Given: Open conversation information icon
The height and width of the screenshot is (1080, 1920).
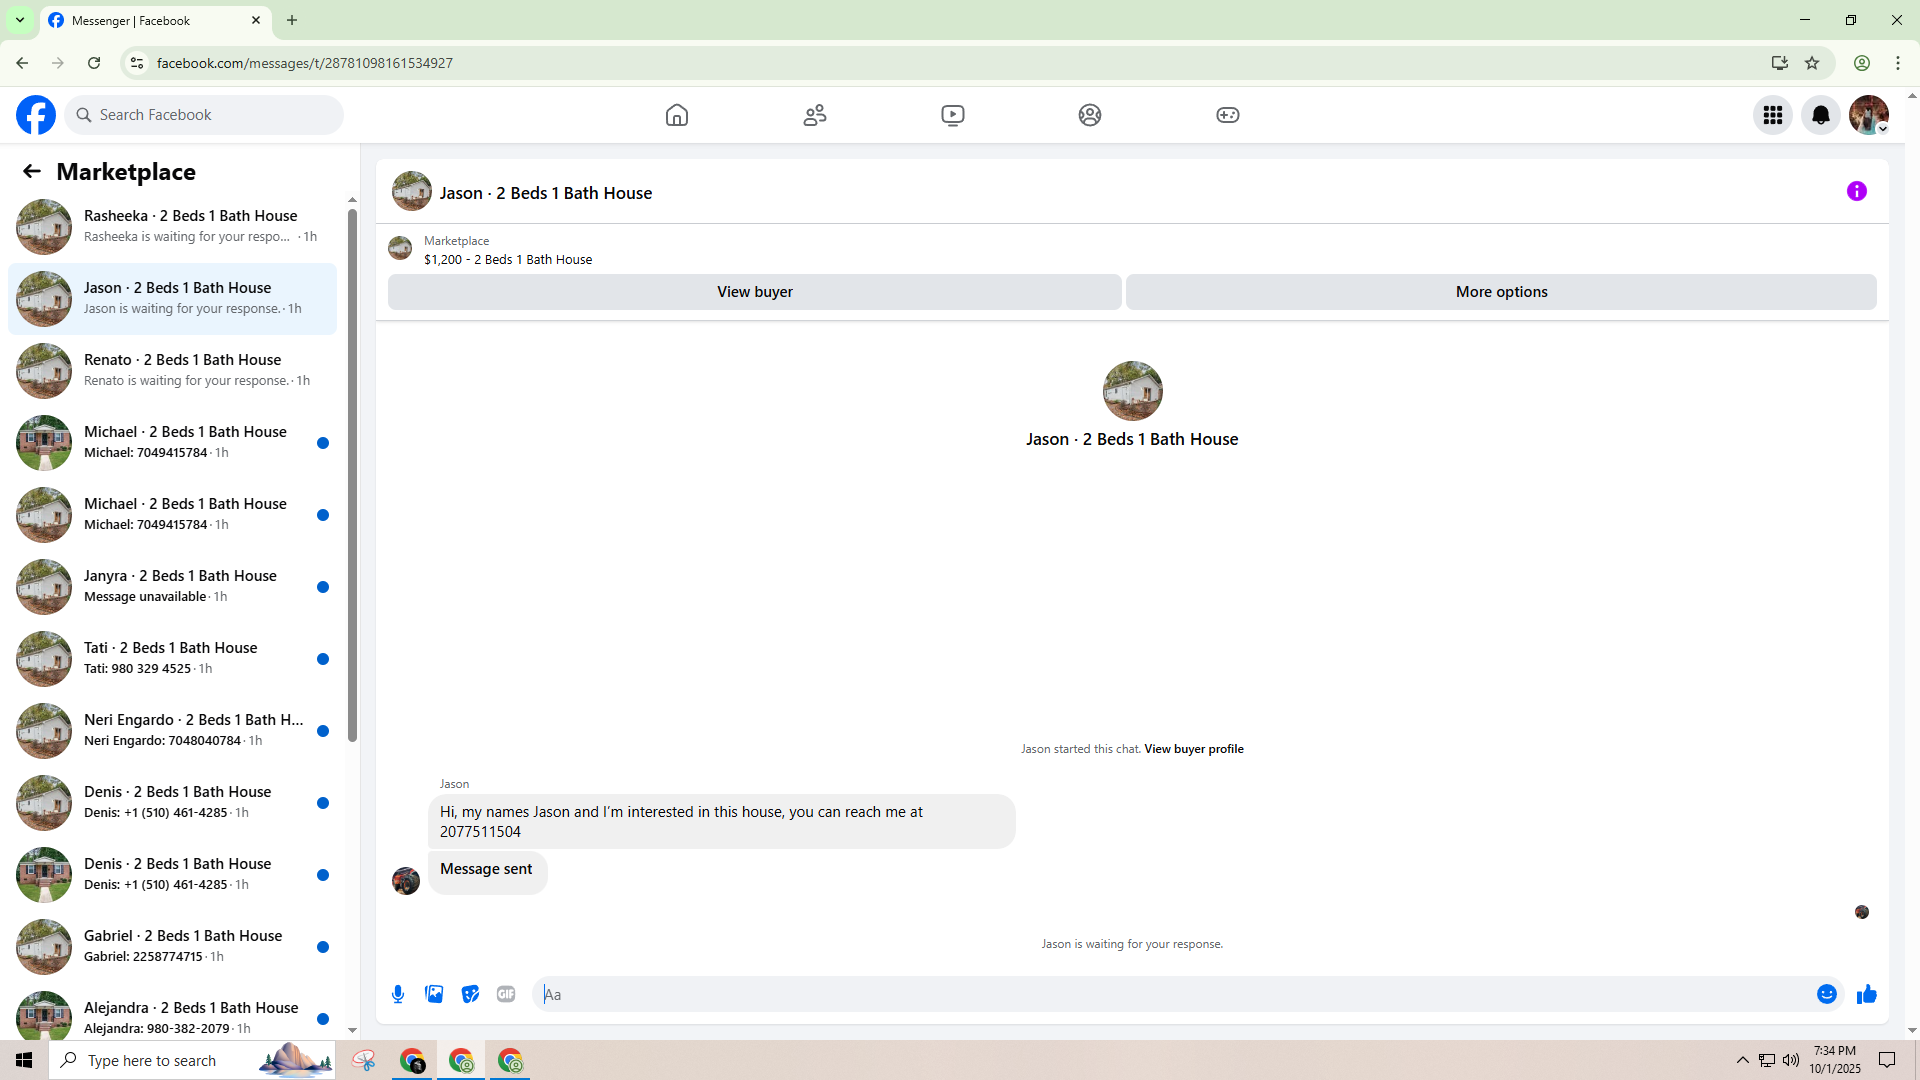Looking at the screenshot, I should (1857, 191).
